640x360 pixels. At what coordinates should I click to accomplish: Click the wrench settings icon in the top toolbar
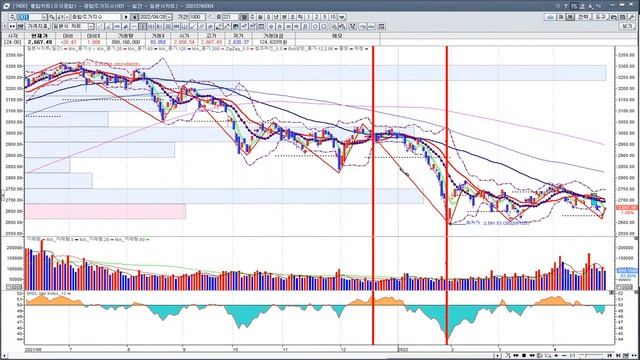pos(631,17)
